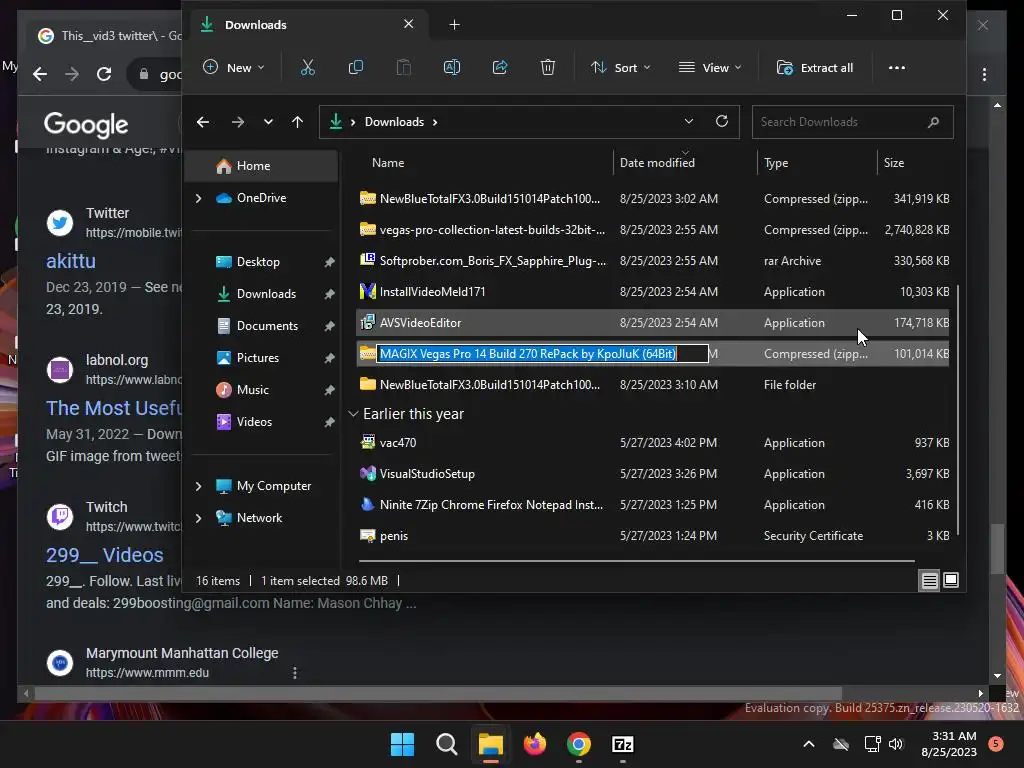Expand address bar history dropdown

tap(688, 121)
